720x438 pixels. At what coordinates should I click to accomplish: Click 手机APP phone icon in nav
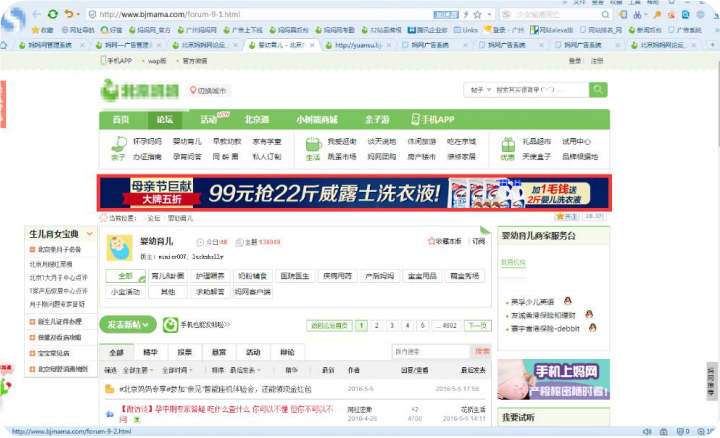pyautogui.click(x=415, y=119)
